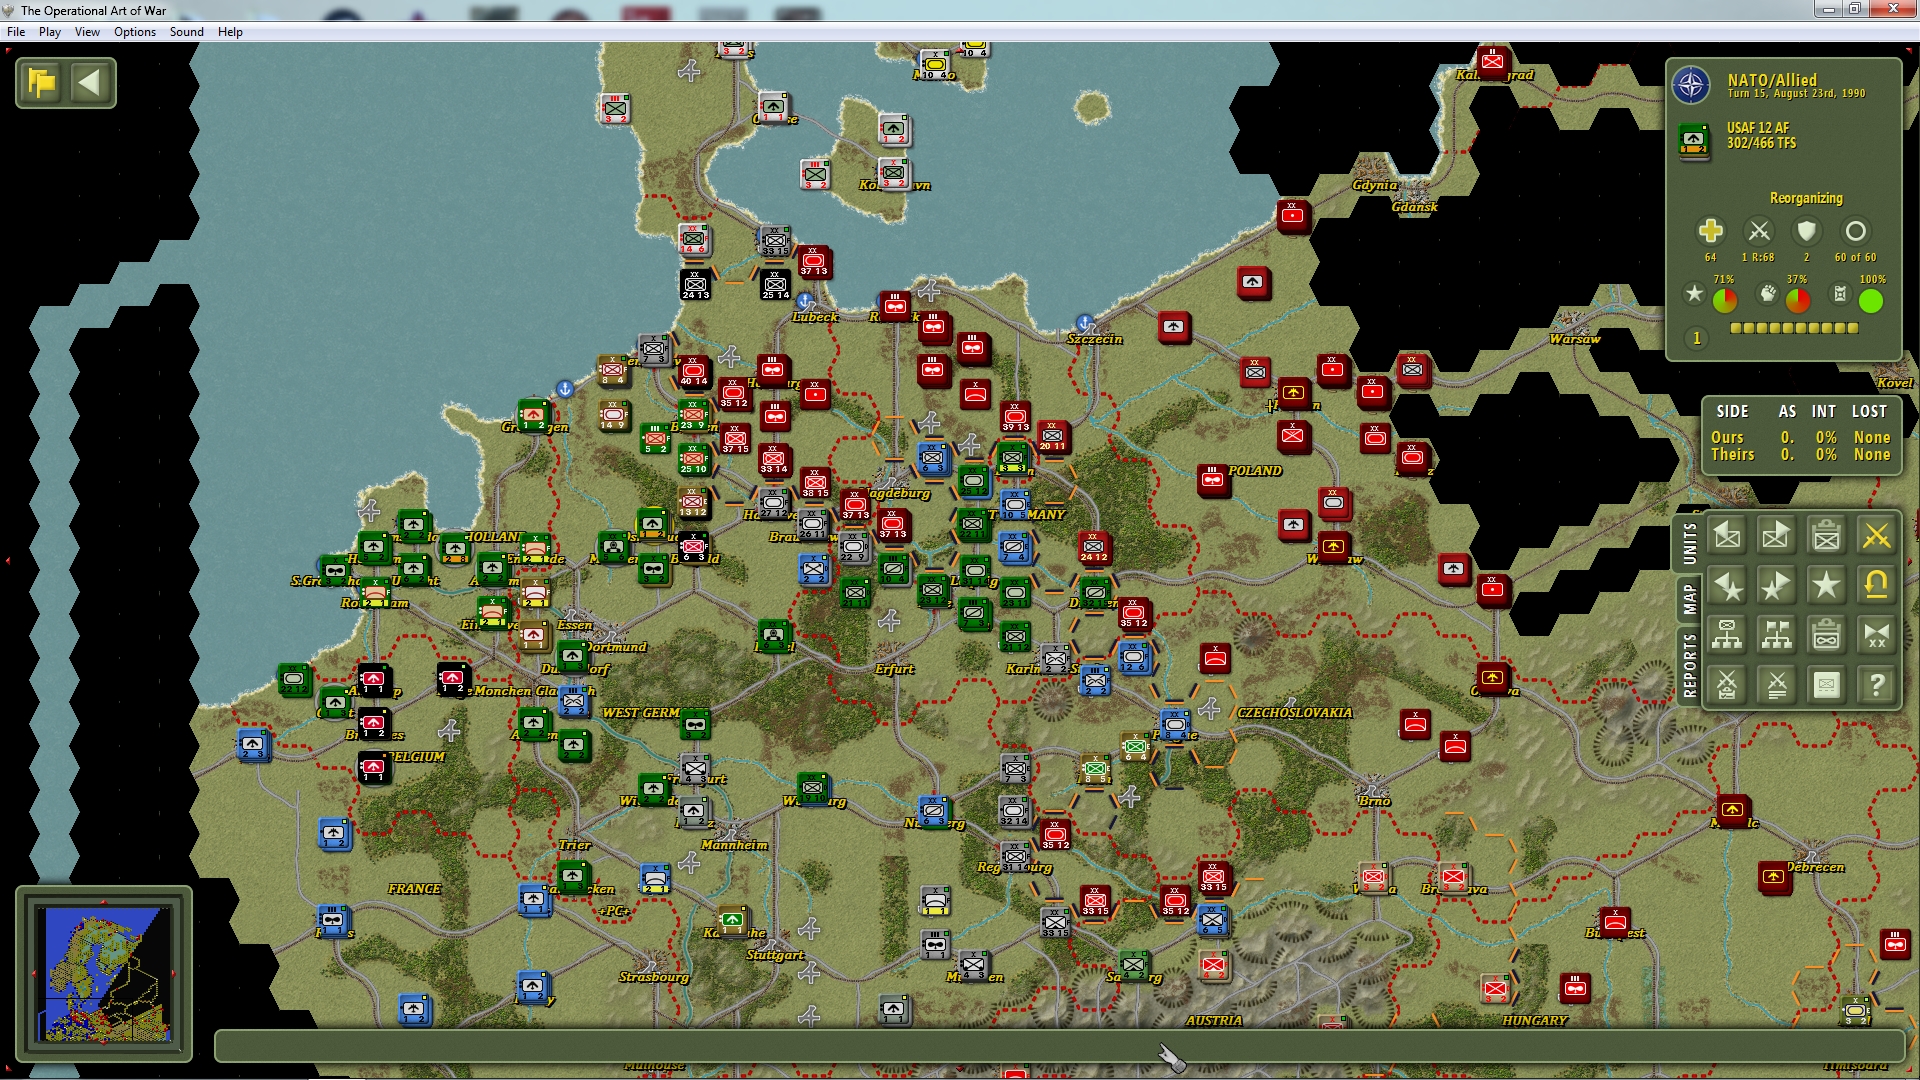This screenshot has width=1920, height=1080.
Task: Click the row of yellow squares bar
Action: click(x=1794, y=328)
